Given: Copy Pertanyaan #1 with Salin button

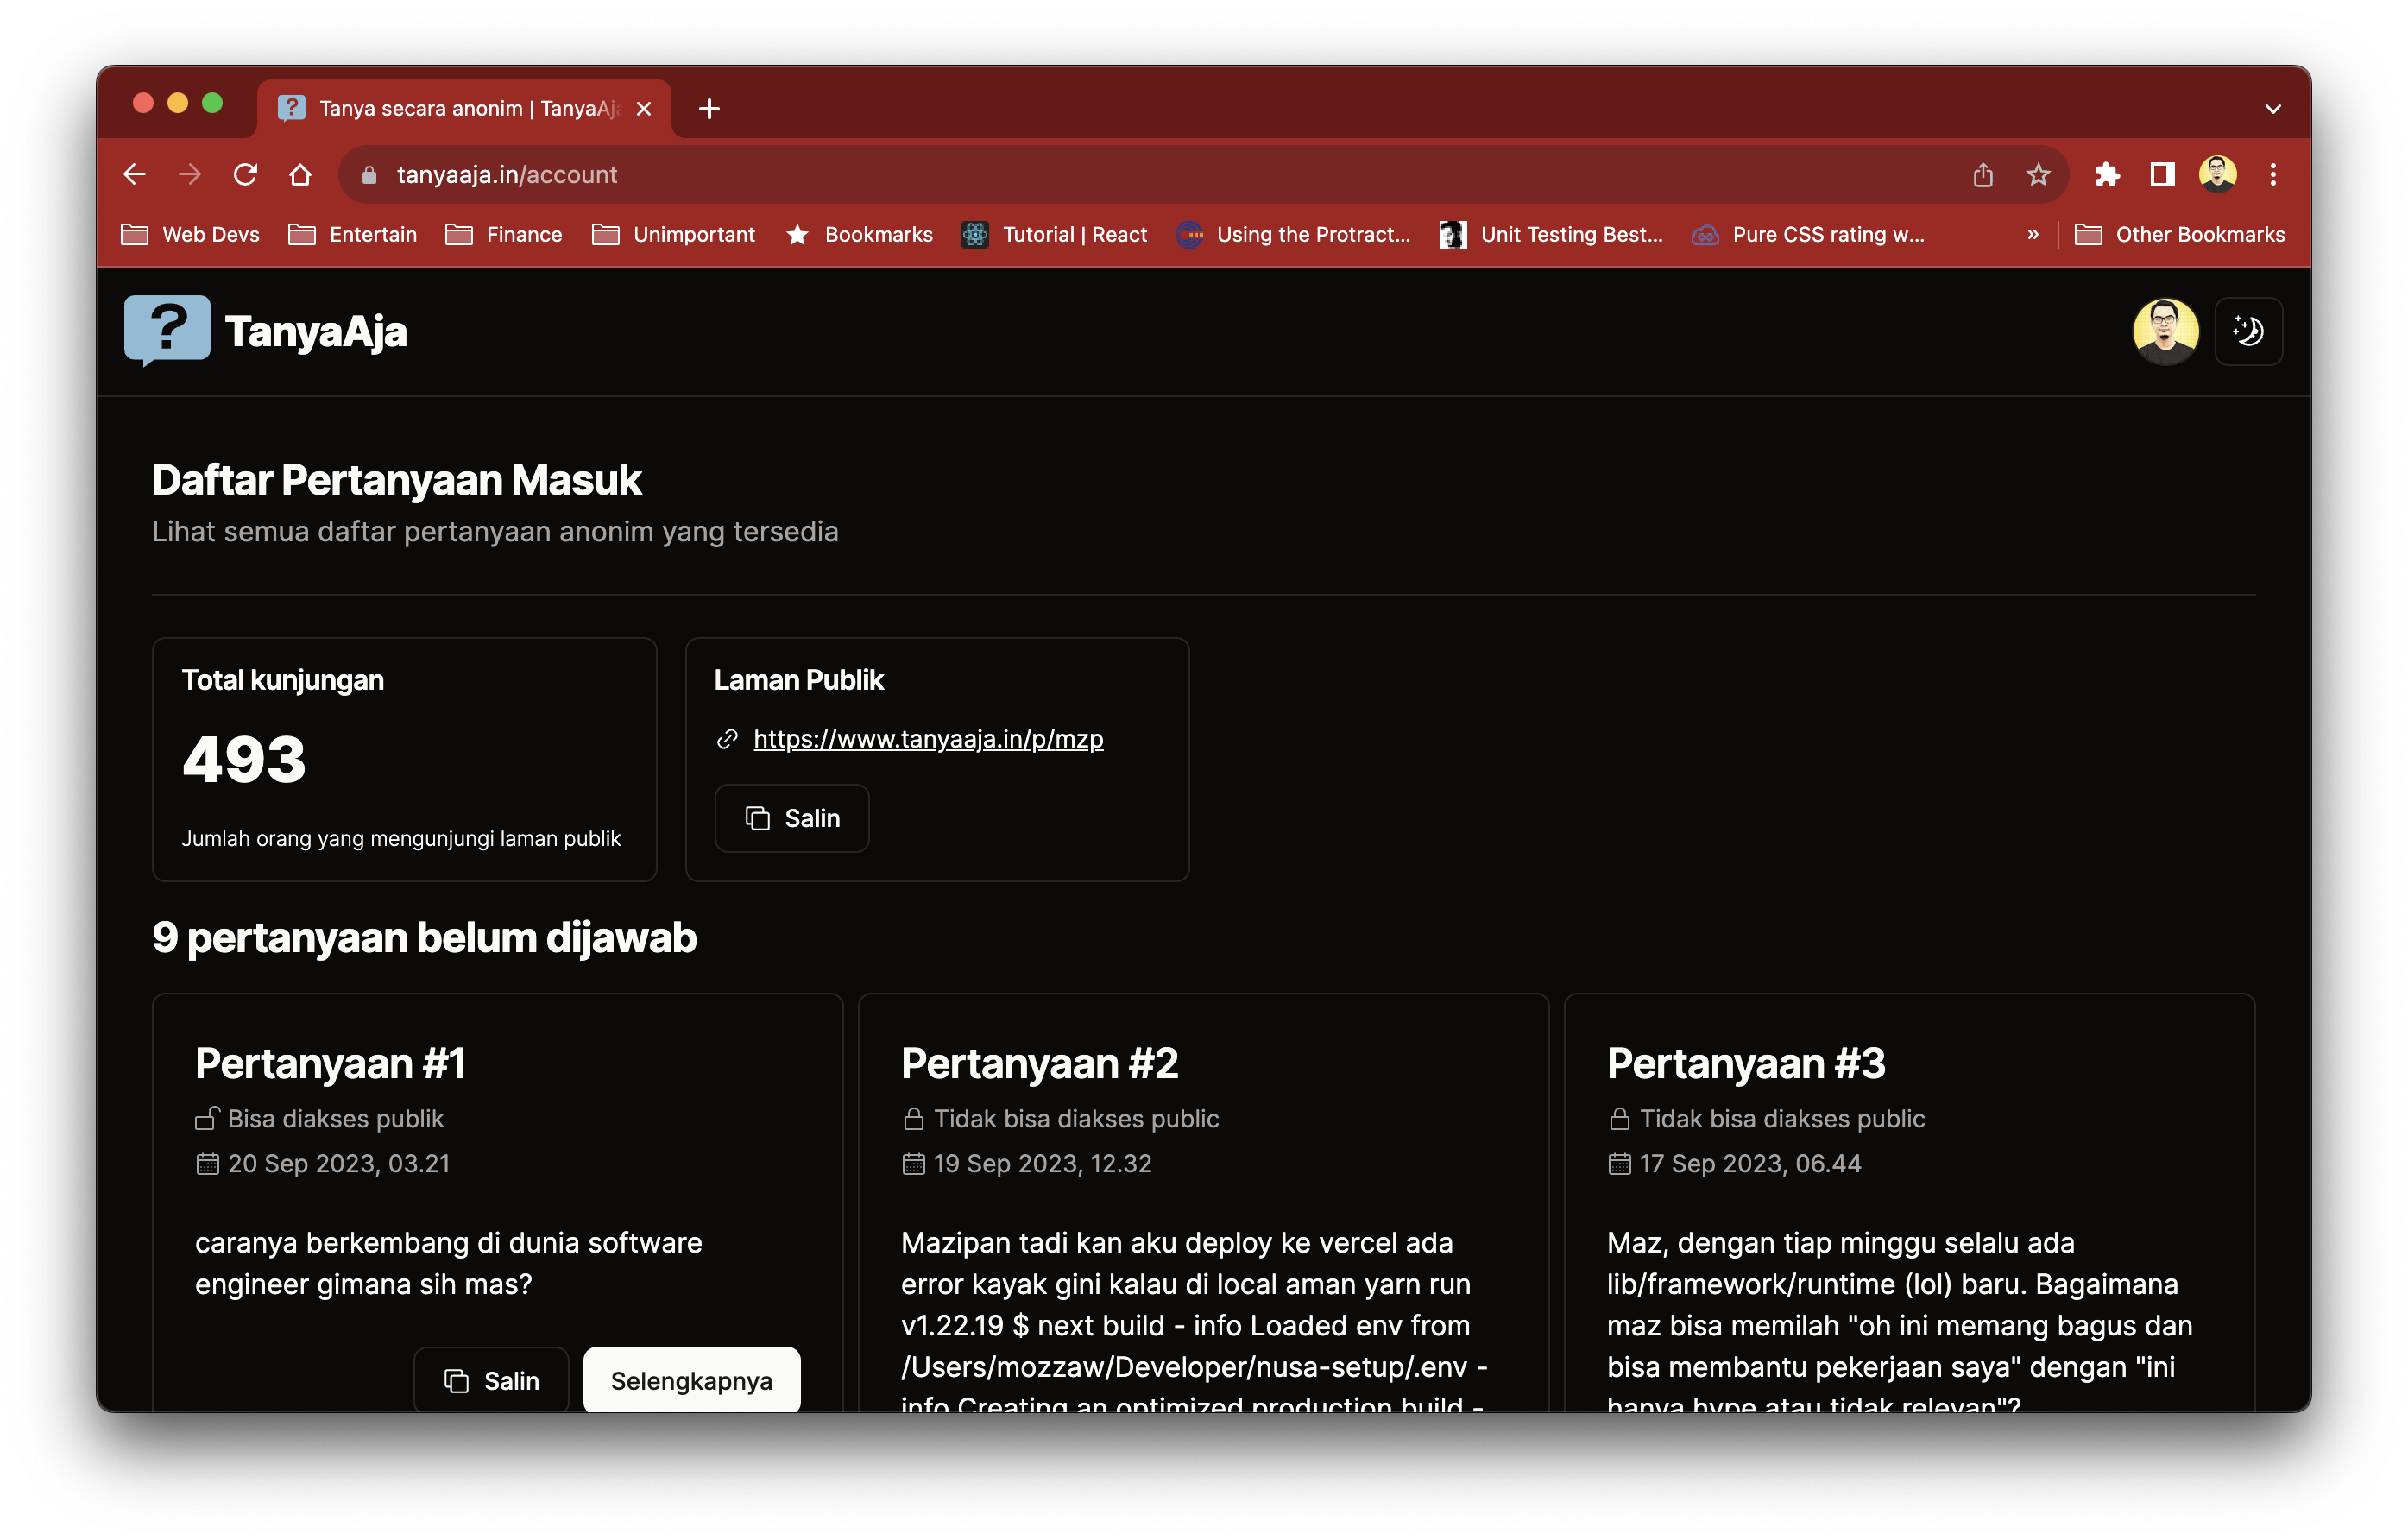Looking at the screenshot, I should (x=491, y=1380).
